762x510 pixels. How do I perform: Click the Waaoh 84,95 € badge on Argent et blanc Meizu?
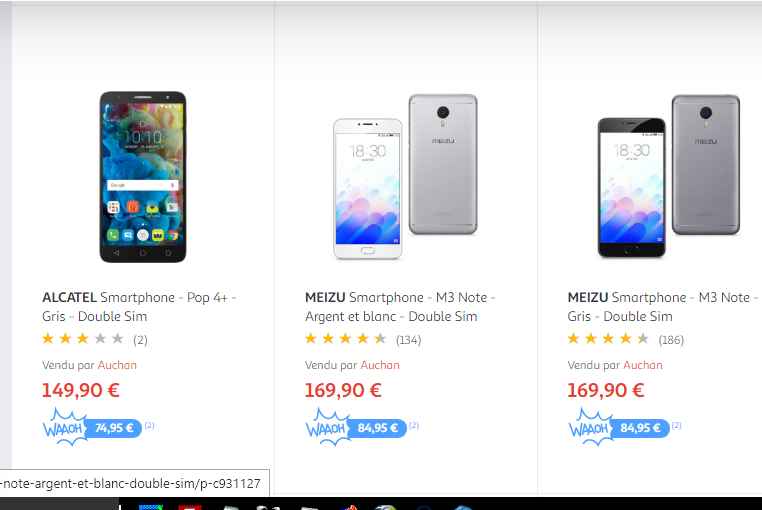click(x=355, y=427)
